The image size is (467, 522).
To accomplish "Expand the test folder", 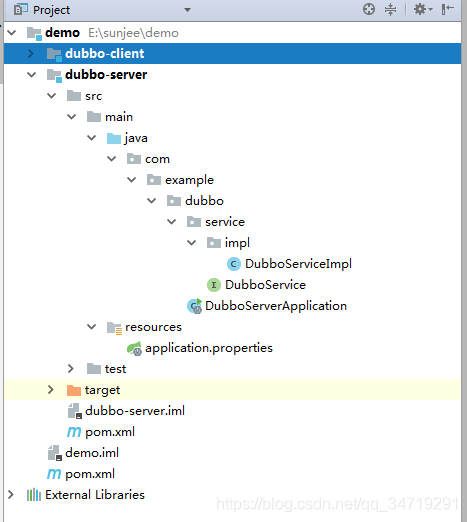I will click(71, 369).
